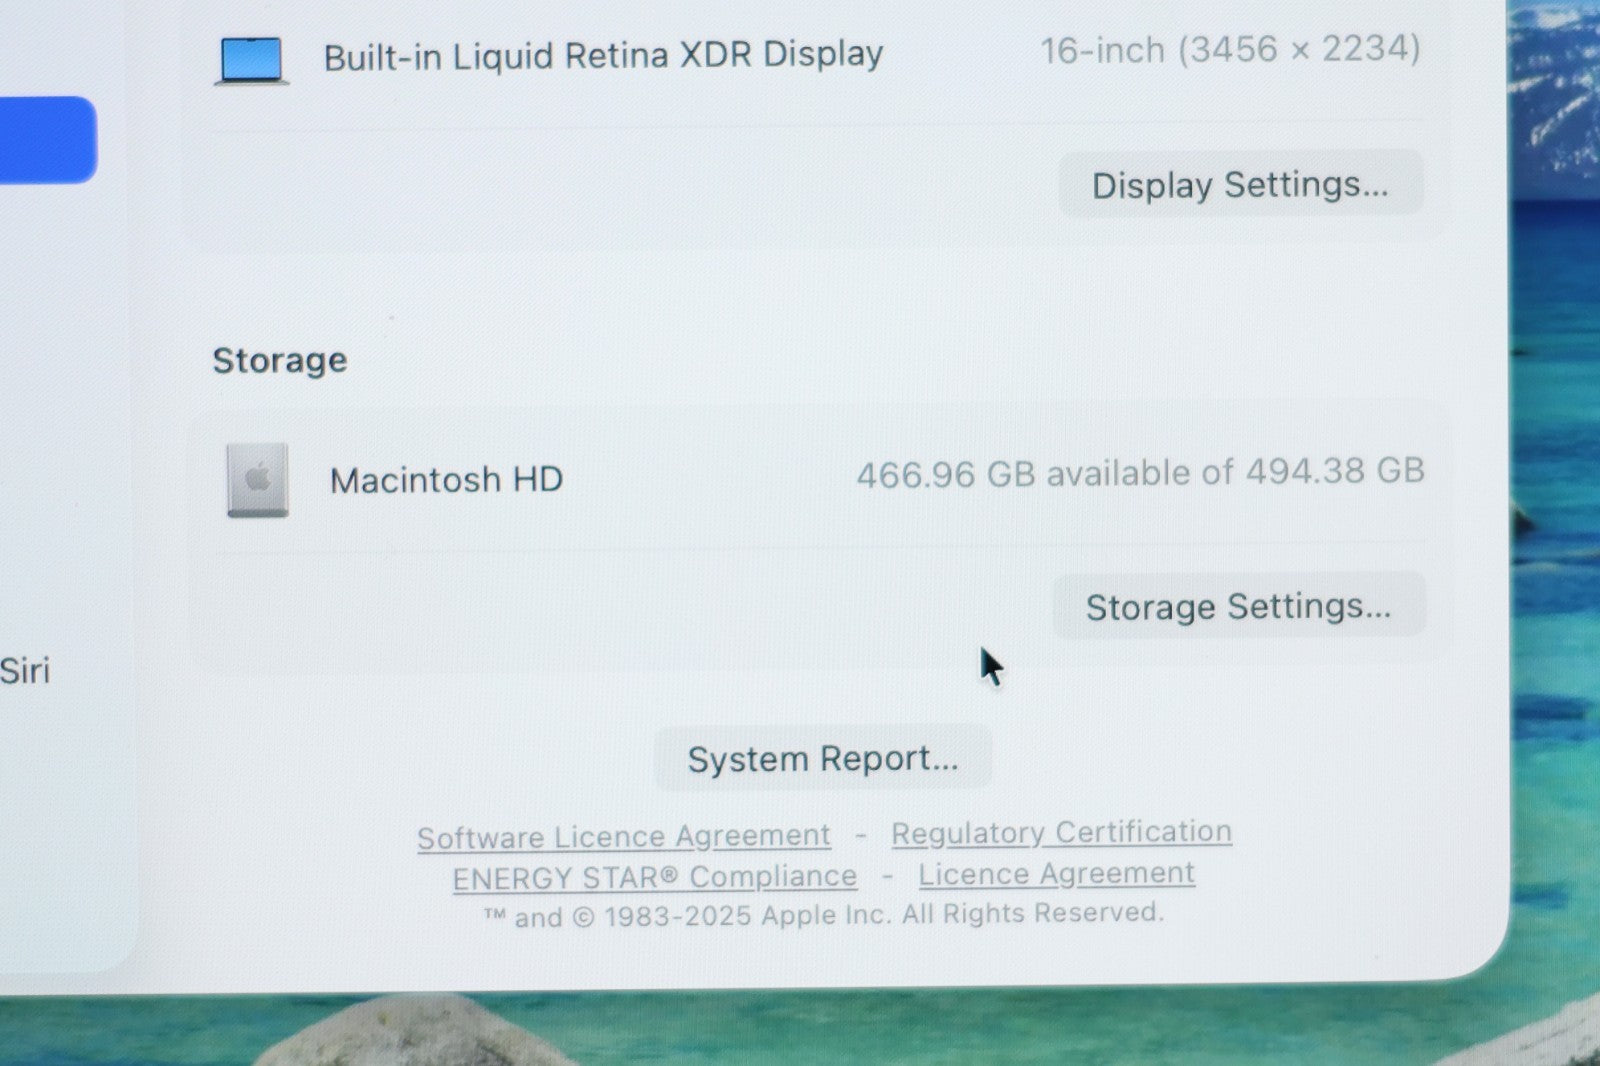
Task: Select the highlighted blue sidebar item
Action: point(47,140)
